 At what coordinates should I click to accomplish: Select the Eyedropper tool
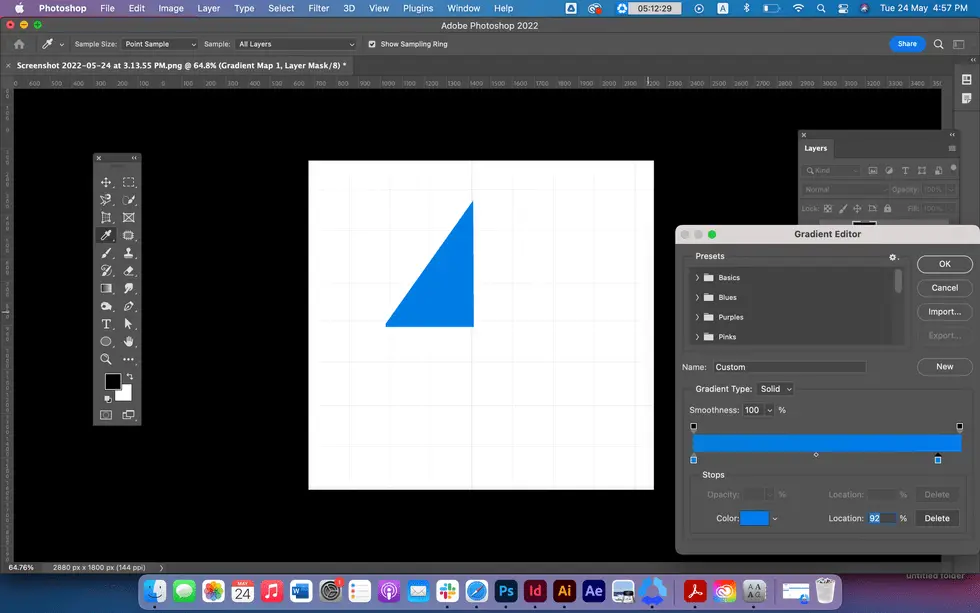tap(105, 235)
